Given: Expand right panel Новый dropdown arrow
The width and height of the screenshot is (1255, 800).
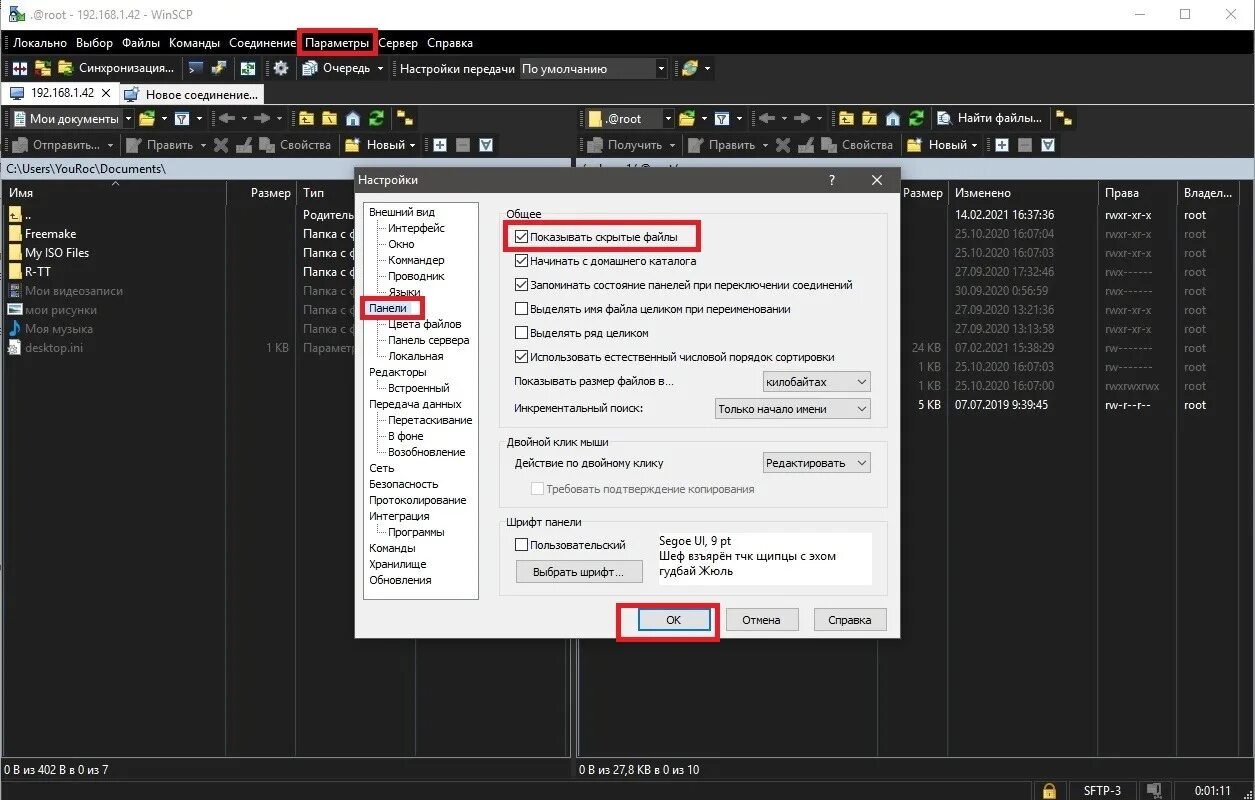Looking at the screenshot, I should click(x=974, y=145).
